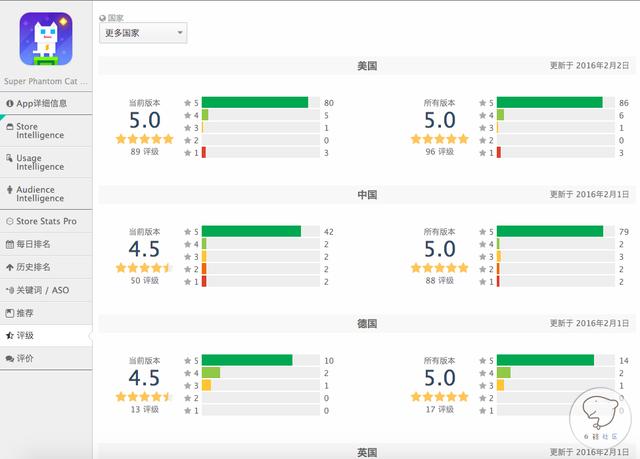Click the globe icon beside 国家
The height and width of the screenshot is (459, 640).
pyautogui.click(x=103, y=18)
